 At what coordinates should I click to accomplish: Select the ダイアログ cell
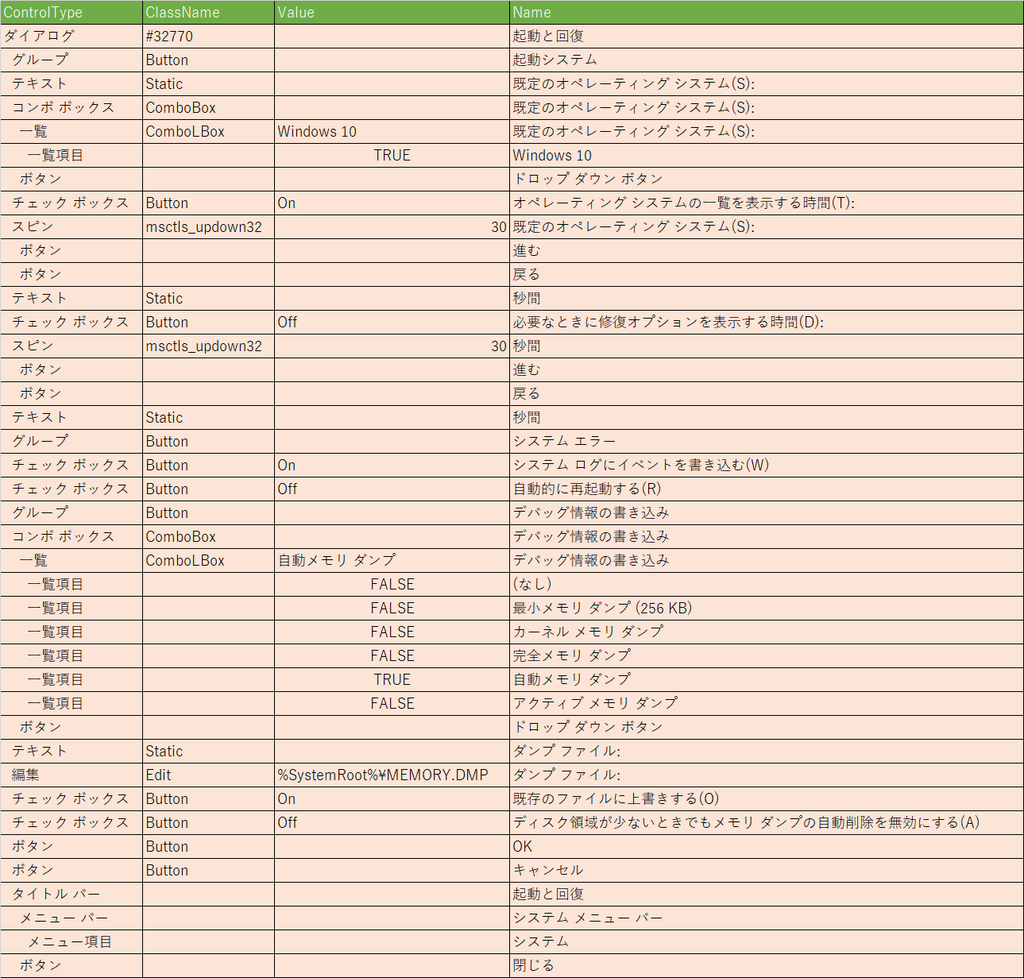[71, 37]
